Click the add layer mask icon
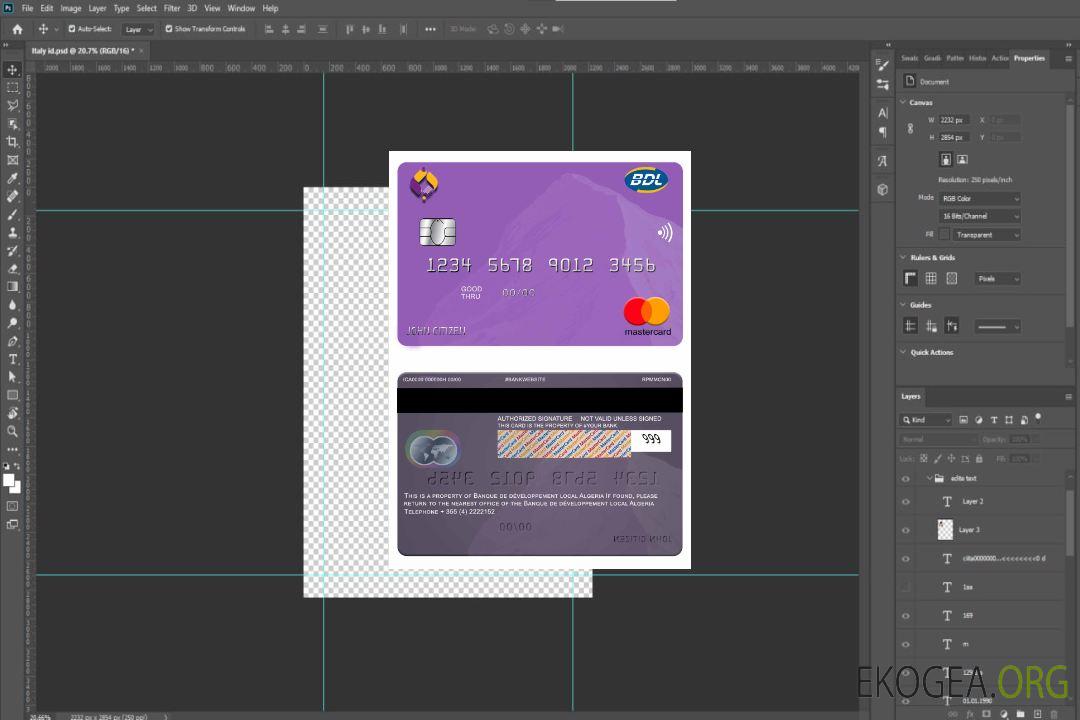Screen dimensions: 1080x720 click(x=986, y=714)
